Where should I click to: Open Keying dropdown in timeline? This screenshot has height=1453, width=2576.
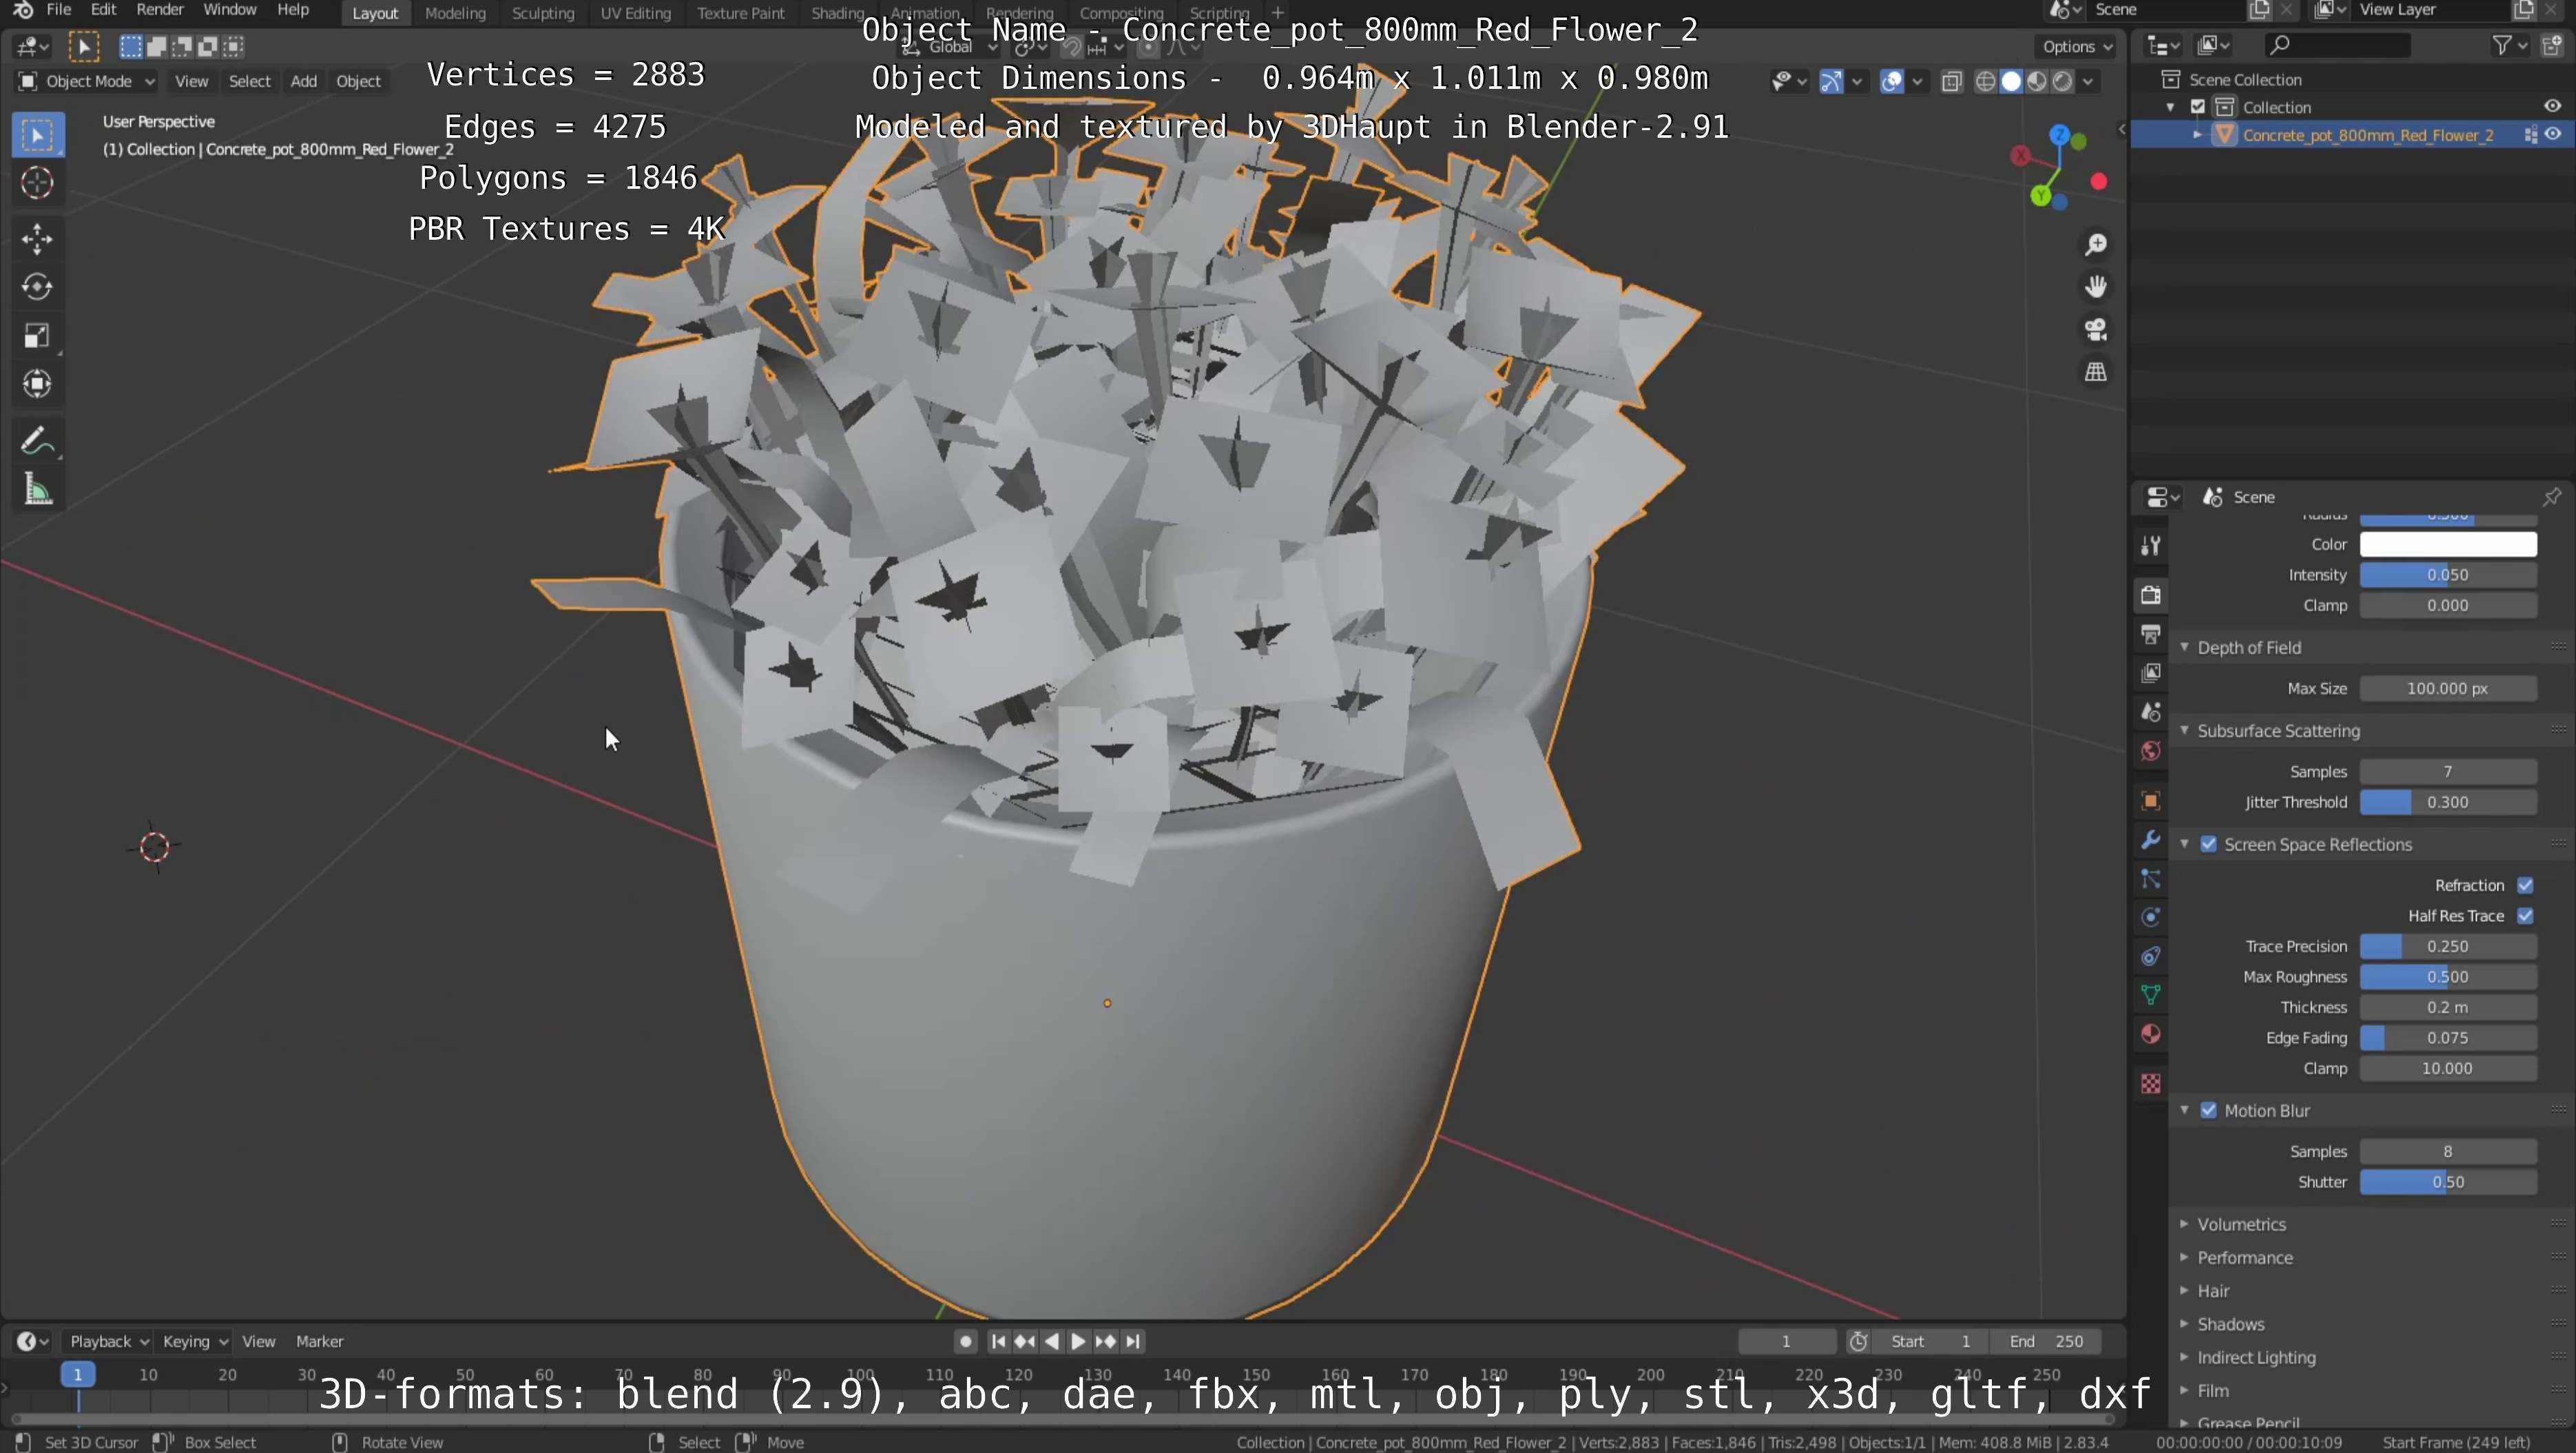point(195,1342)
